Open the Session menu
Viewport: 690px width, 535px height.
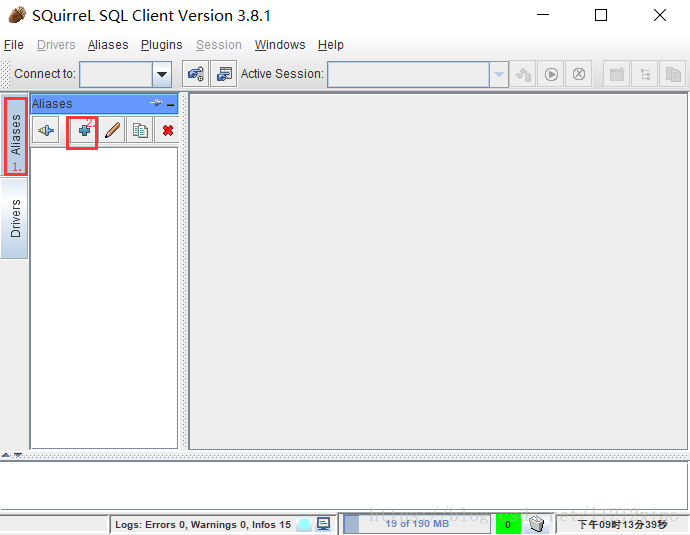tap(219, 45)
